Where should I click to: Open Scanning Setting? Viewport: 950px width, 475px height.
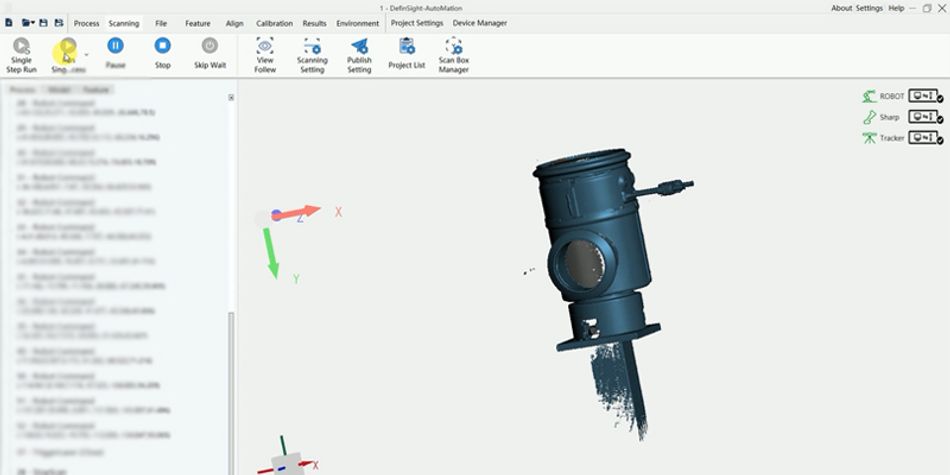[x=312, y=46]
